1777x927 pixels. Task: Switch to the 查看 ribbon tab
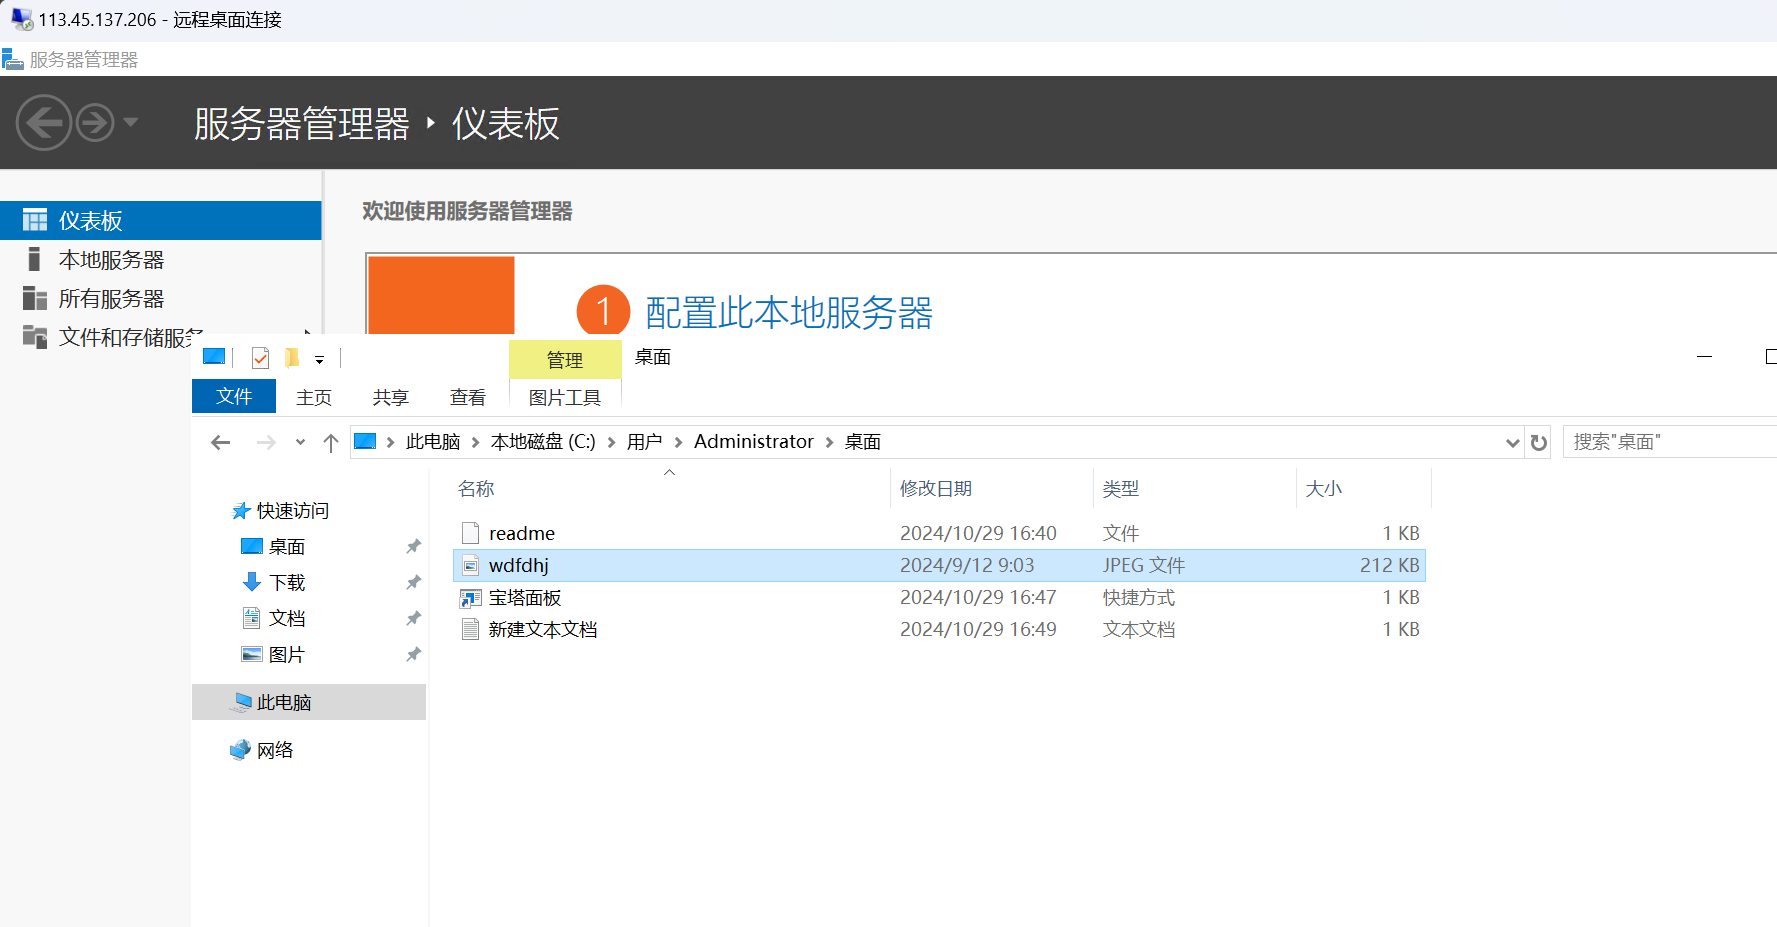467,398
